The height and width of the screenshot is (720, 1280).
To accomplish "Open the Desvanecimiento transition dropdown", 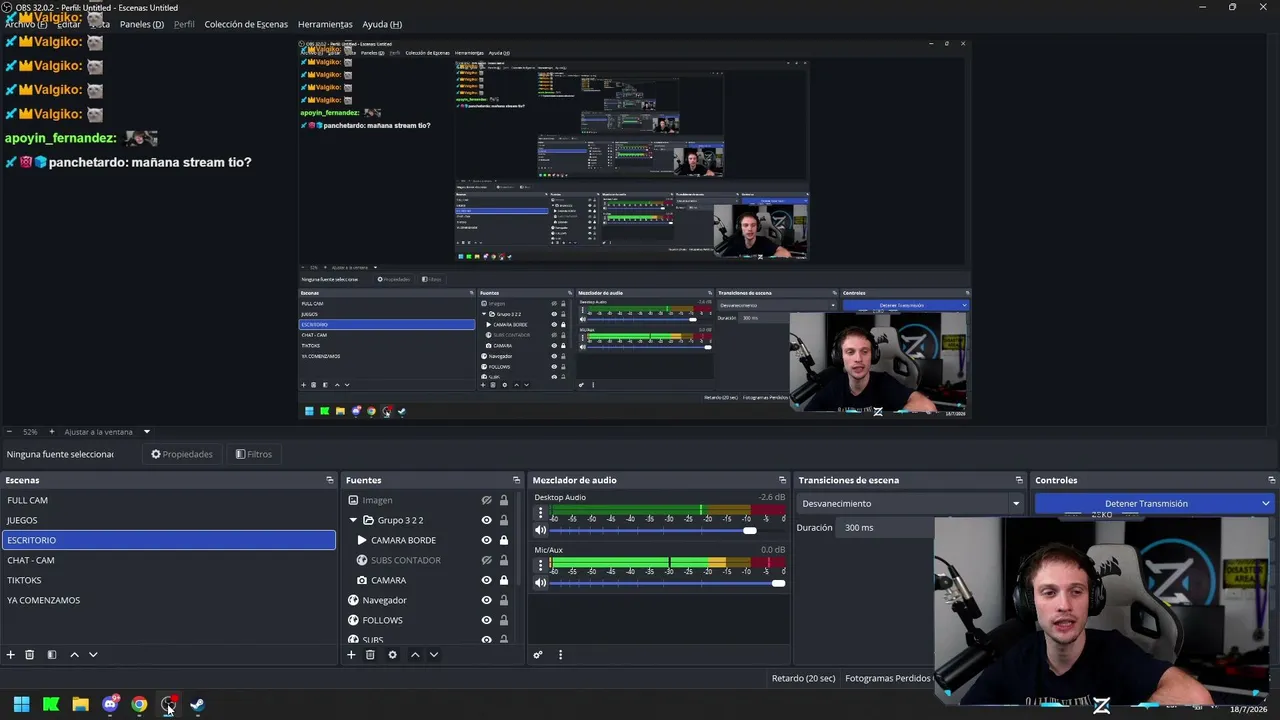I will [911, 503].
